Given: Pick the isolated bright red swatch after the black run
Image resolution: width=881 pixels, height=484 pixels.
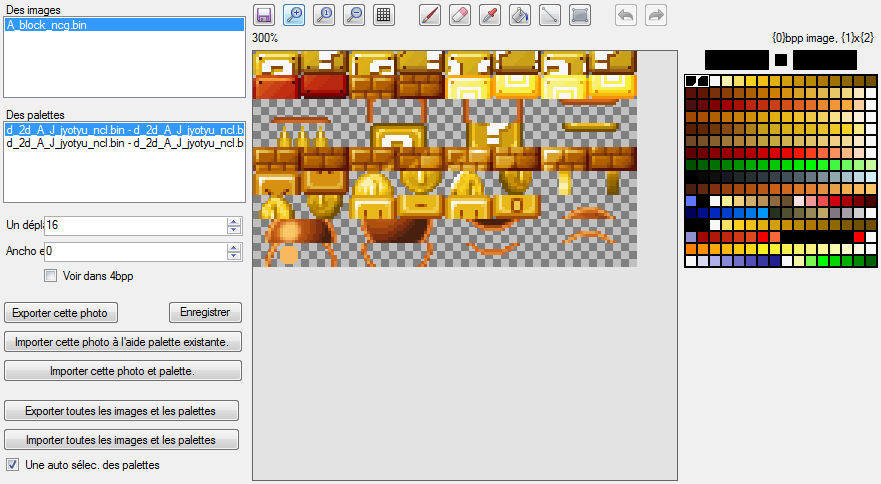Looking at the screenshot, I should click(x=859, y=237).
